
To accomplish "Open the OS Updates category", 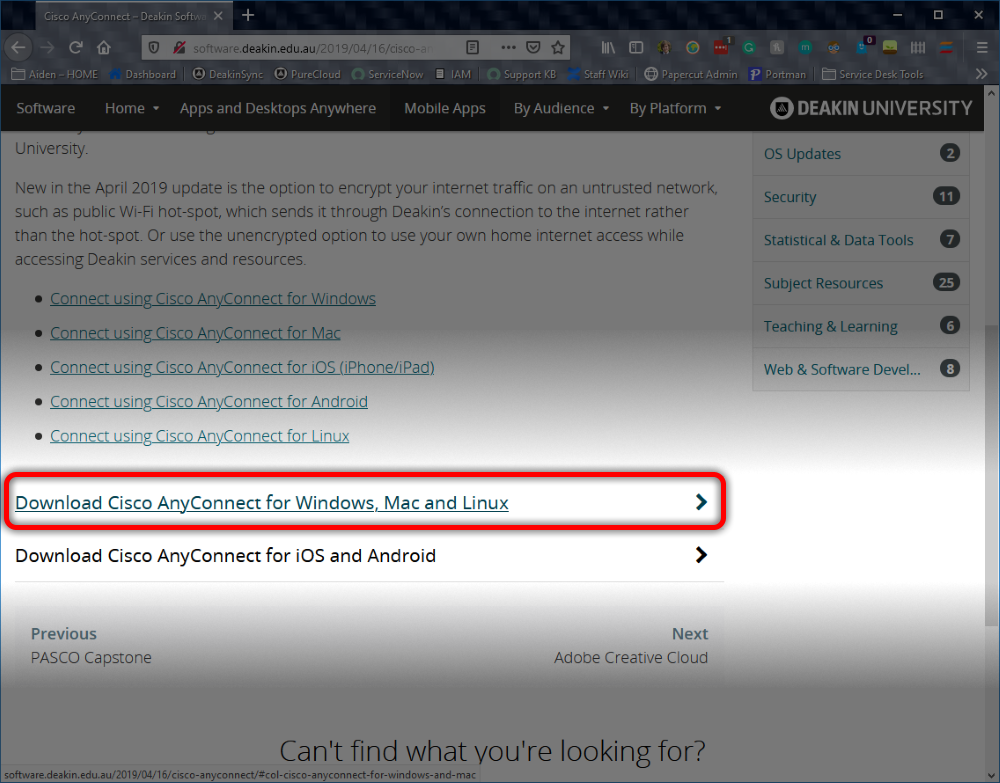I will (x=861, y=154).
